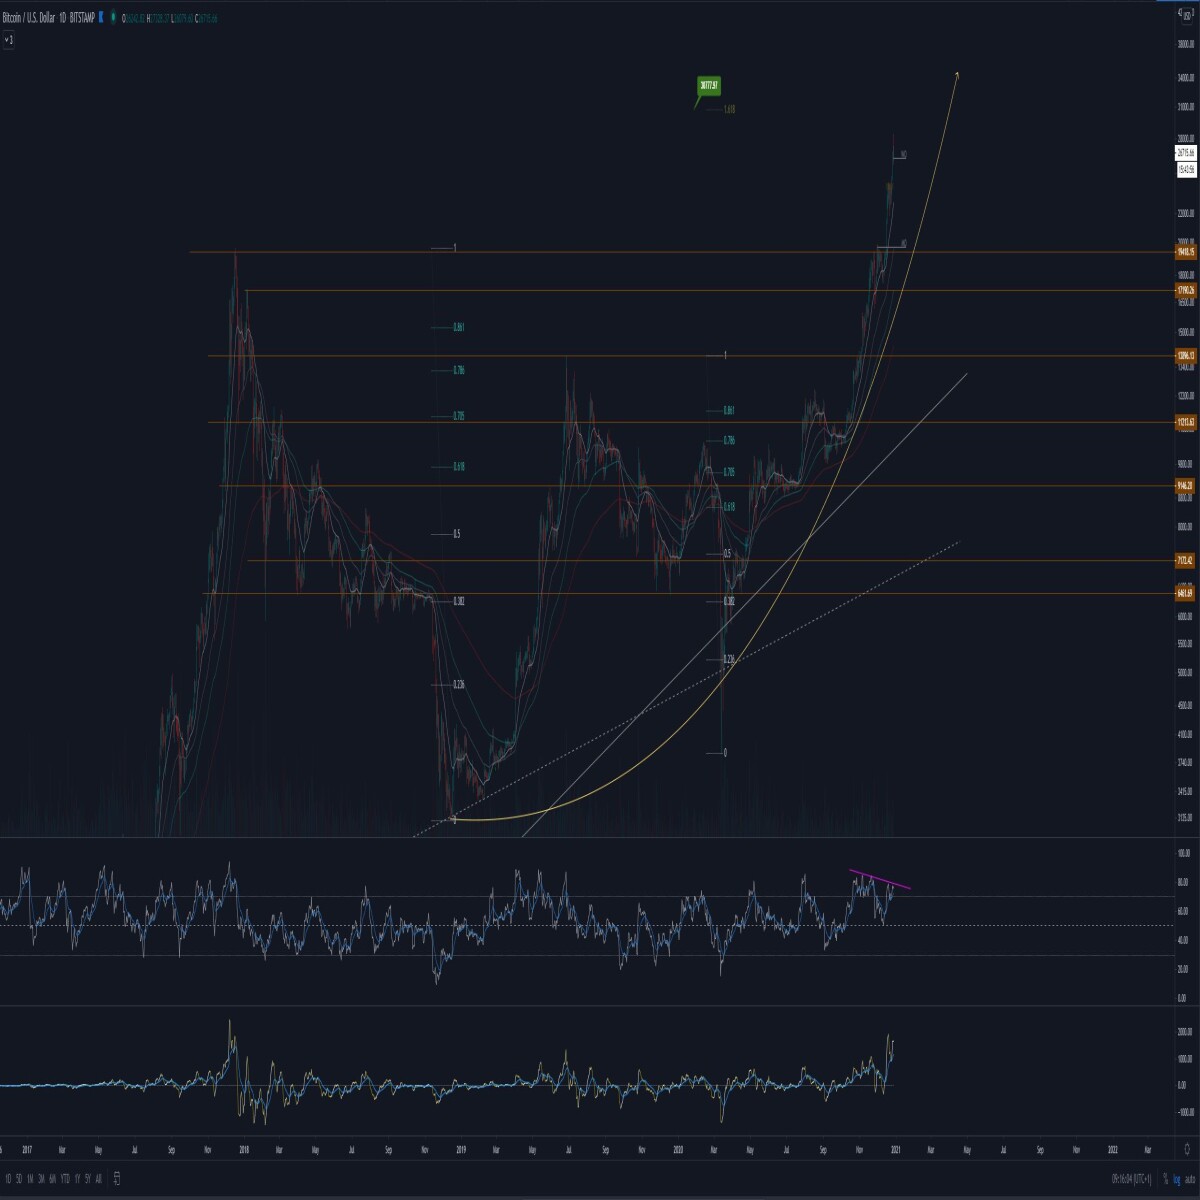Set range to 6M
Screen dimensions: 1200x1200
pos(53,1180)
